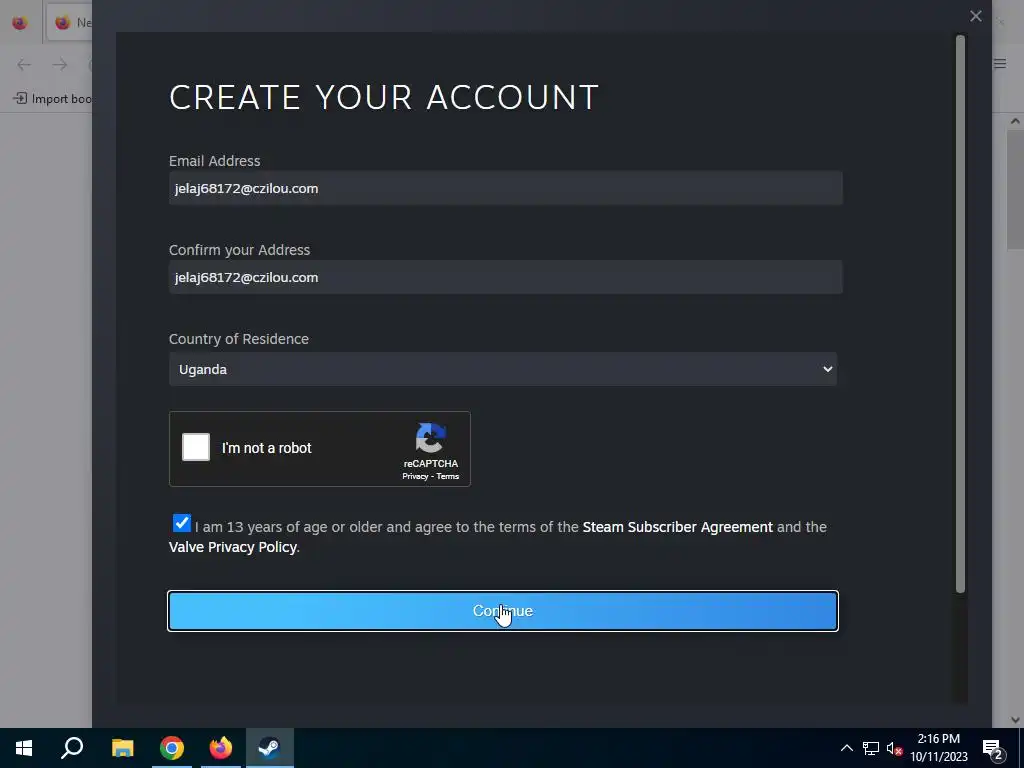Select the first Firefox pinned tab

point(20,22)
